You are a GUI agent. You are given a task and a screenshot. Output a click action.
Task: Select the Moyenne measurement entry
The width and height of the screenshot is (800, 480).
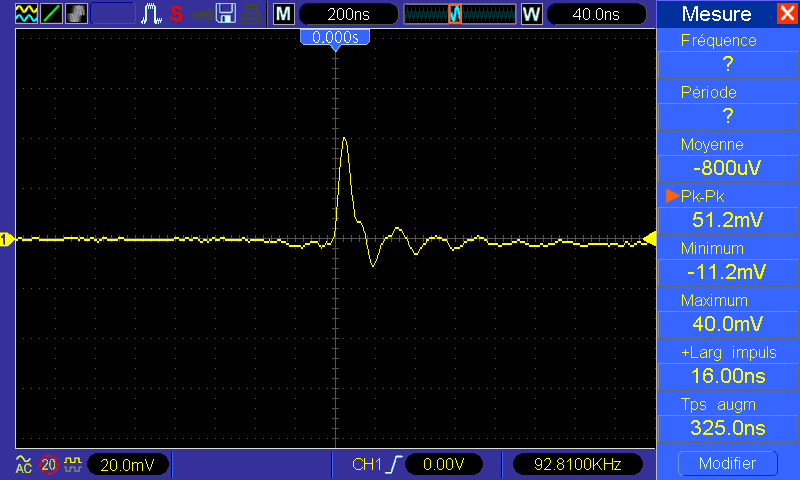point(727,156)
